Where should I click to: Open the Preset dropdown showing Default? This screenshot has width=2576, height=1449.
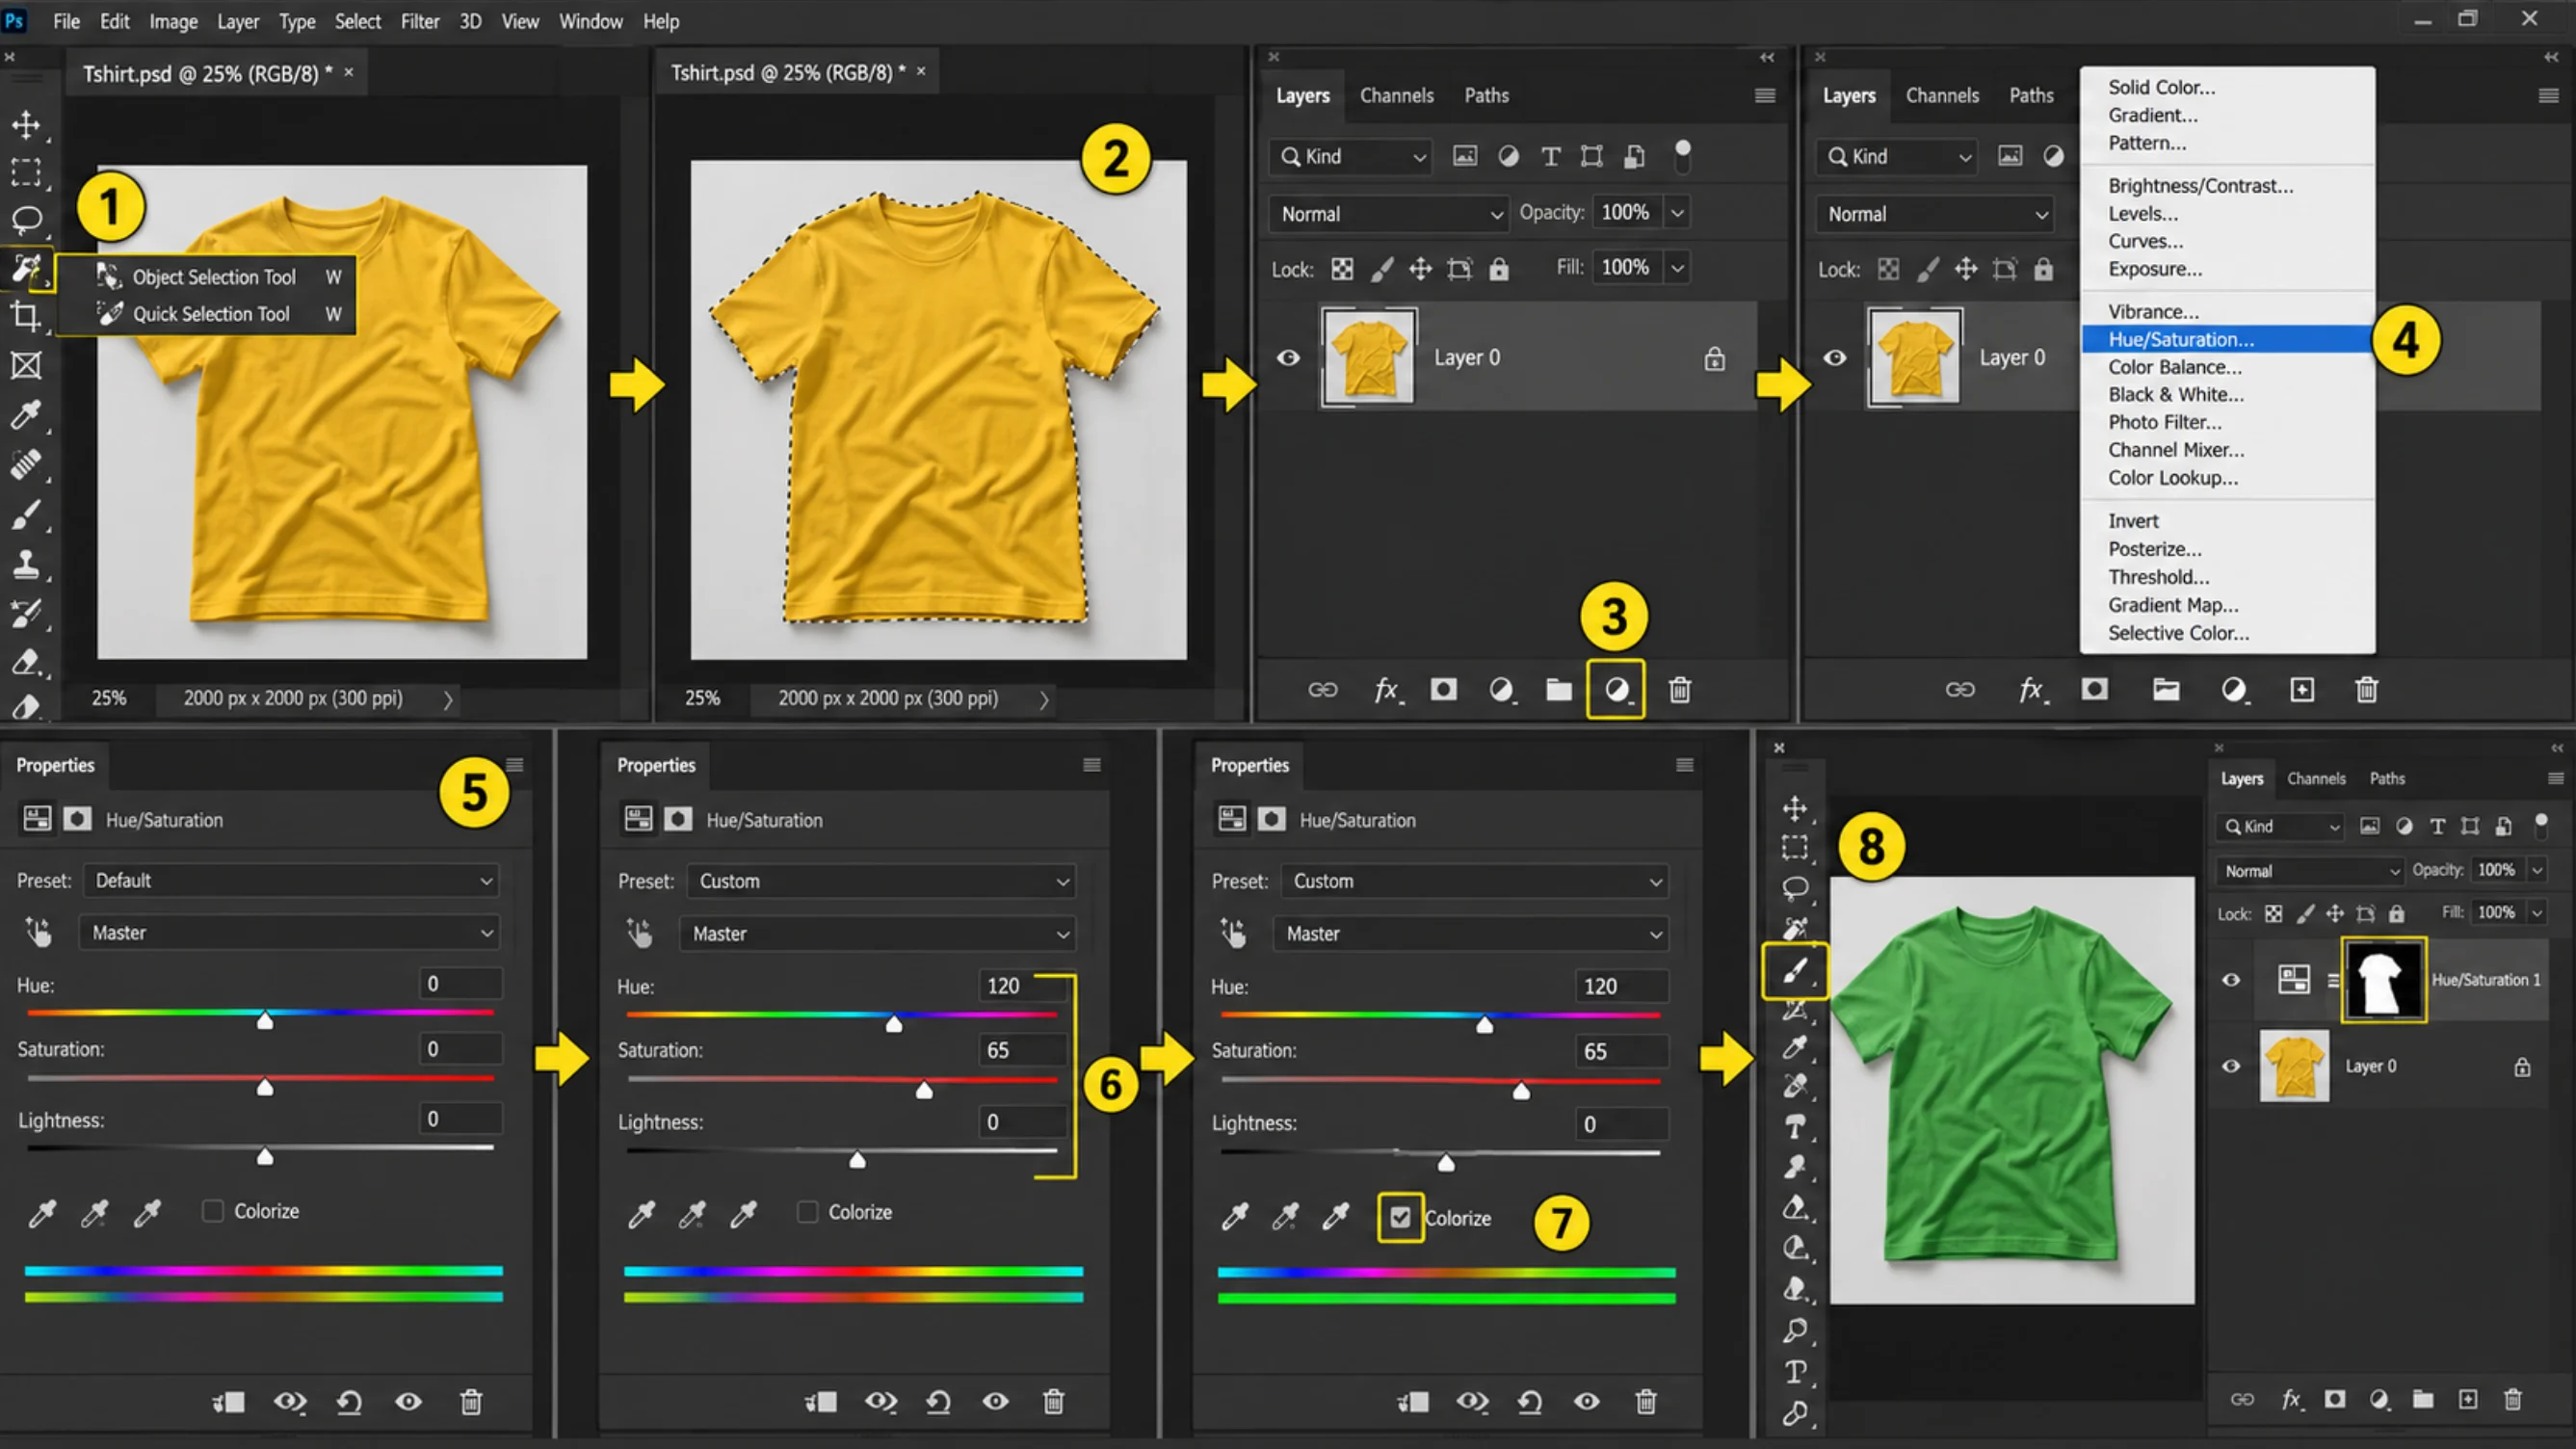[291, 880]
